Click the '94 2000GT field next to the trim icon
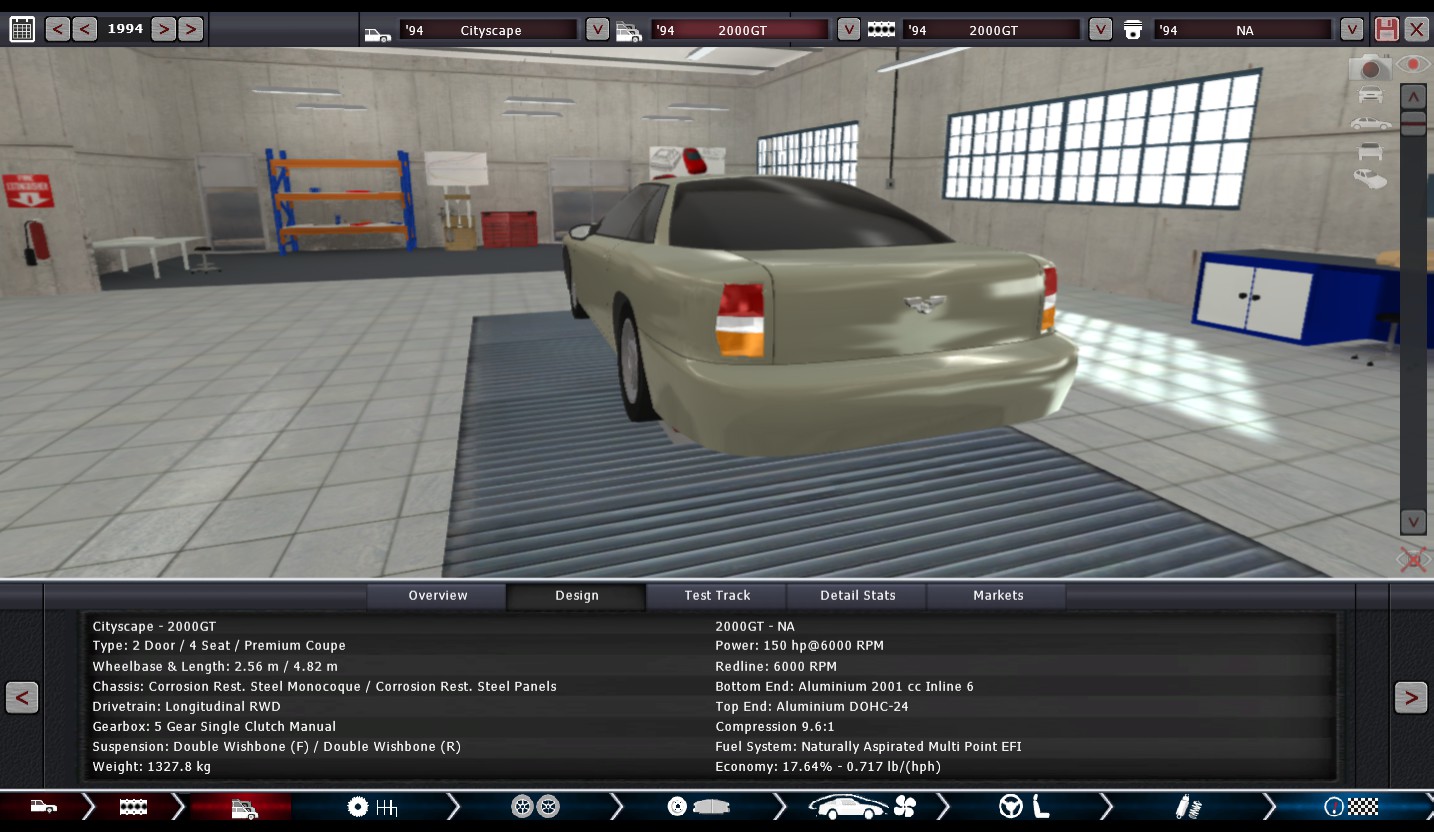The height and width of the screenshot is (832, 1434). click(741, 30)
